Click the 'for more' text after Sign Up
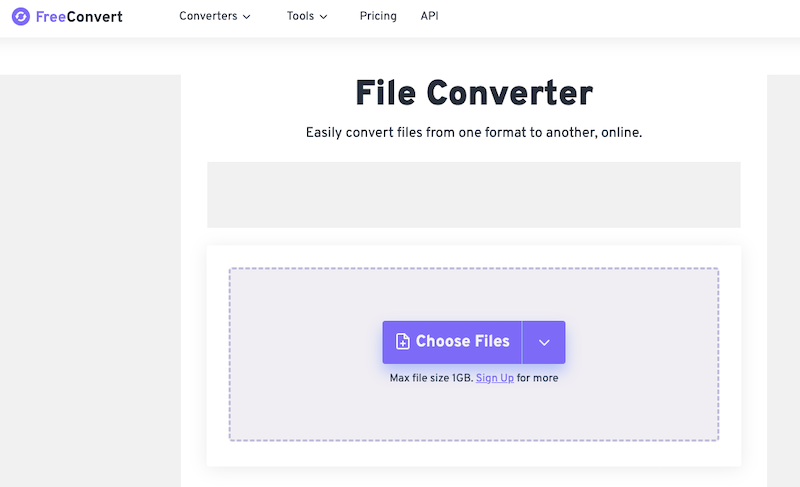Screen dimensions: 800x487 pos(538,378)
